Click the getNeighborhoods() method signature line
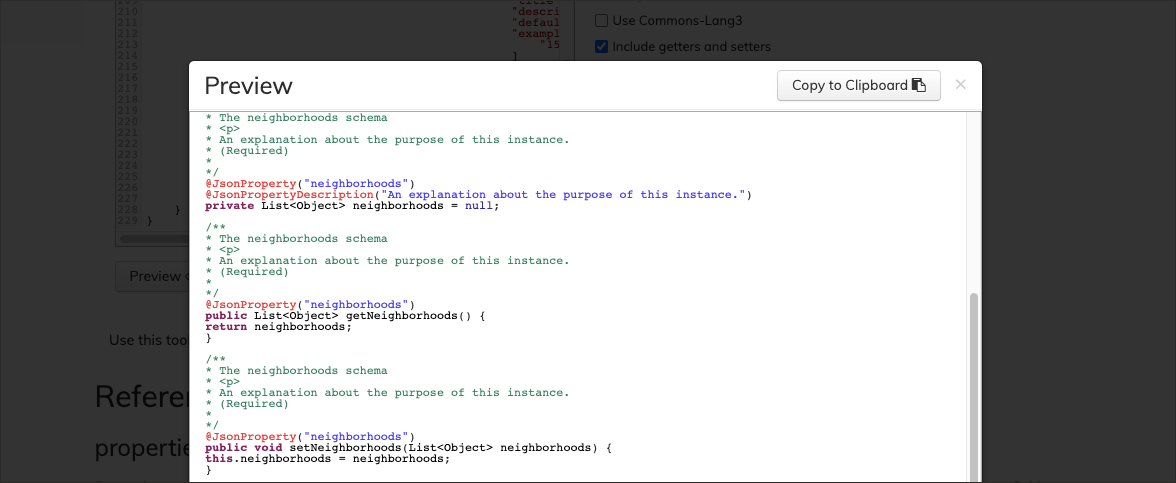The width and height of the screenshot is (1176, 483). (x=346, y=316)
